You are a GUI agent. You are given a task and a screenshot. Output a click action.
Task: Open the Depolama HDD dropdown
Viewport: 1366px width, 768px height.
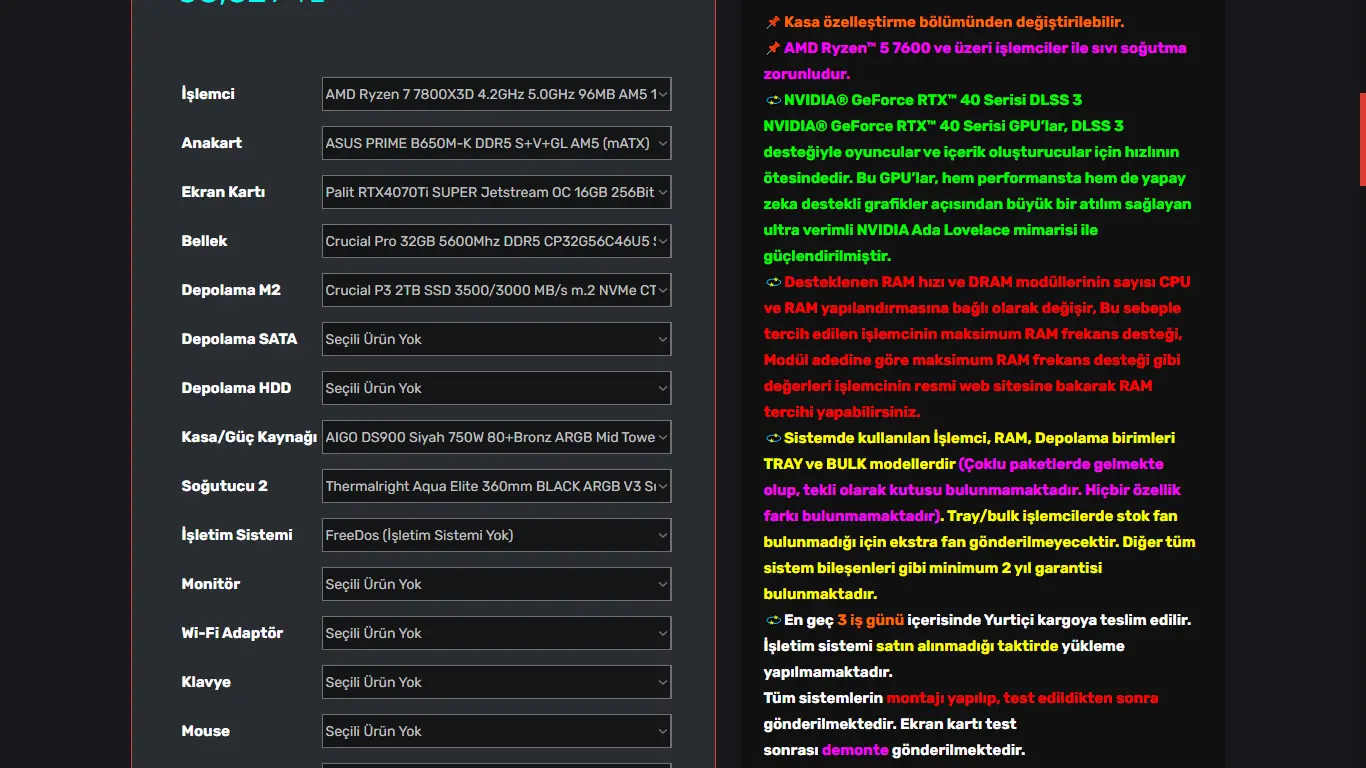(x=496, y=388)
